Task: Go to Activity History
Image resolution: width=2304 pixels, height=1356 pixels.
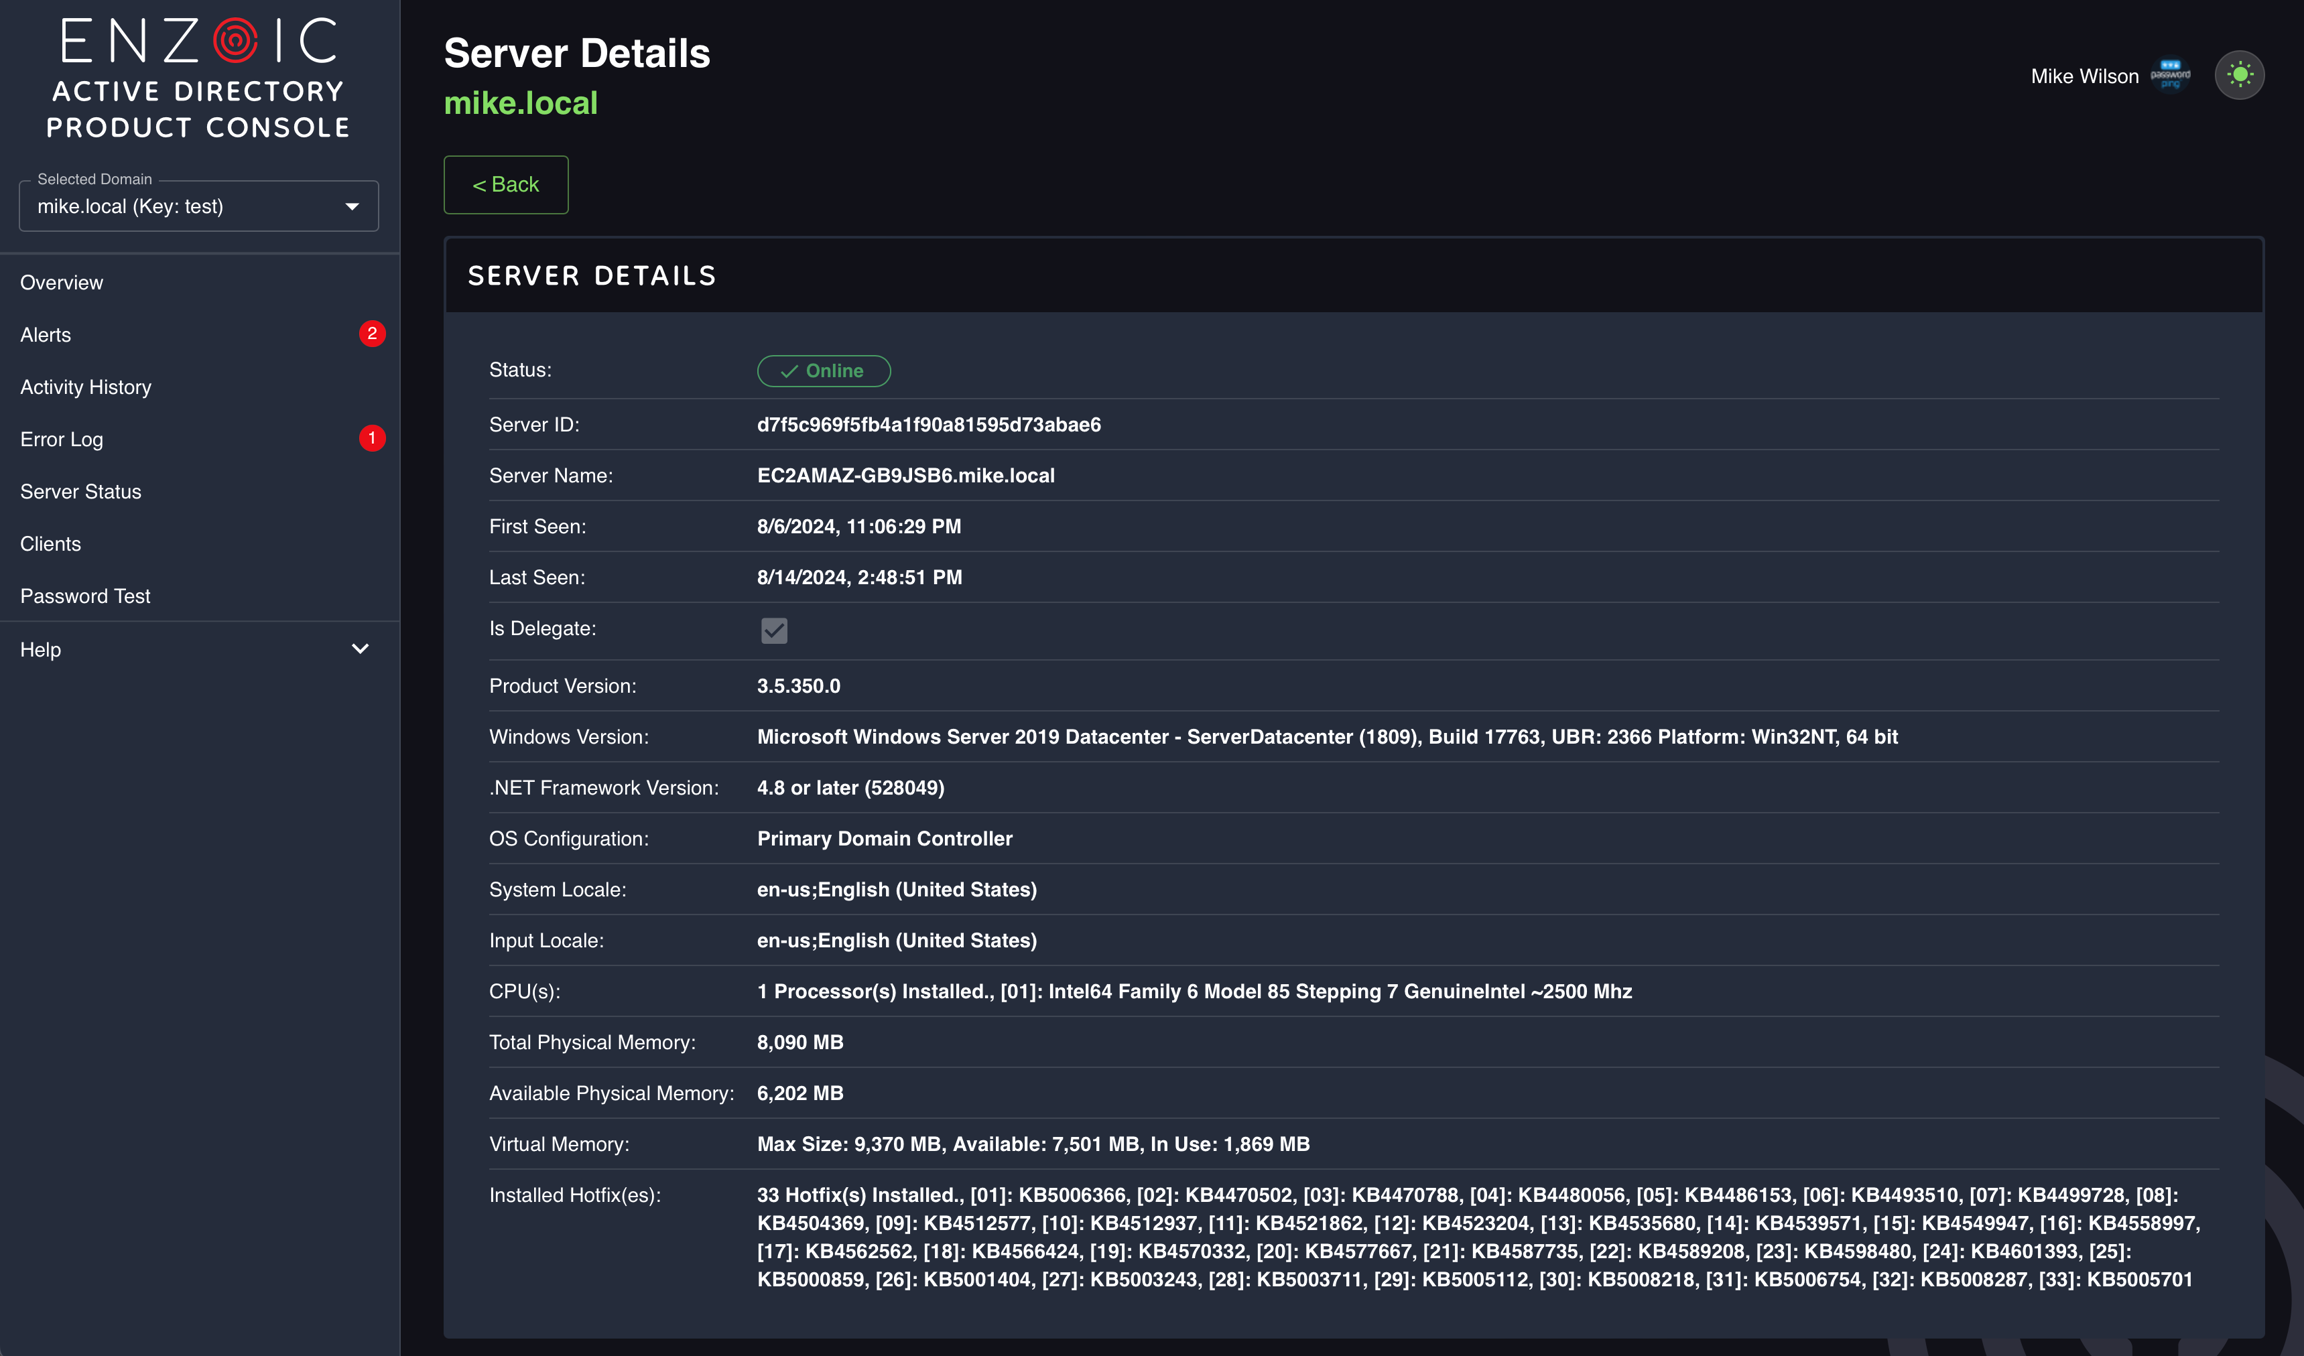Action: pos(86,387)
